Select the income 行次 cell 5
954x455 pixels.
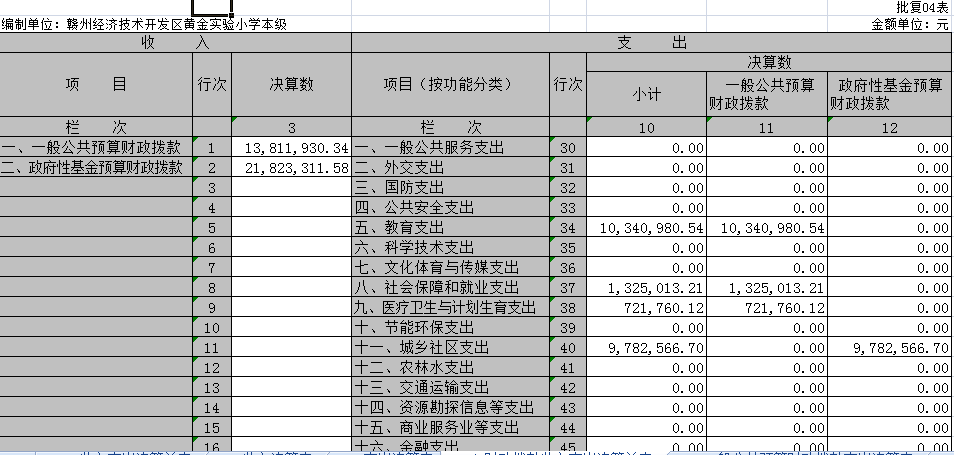click(212, 228)
